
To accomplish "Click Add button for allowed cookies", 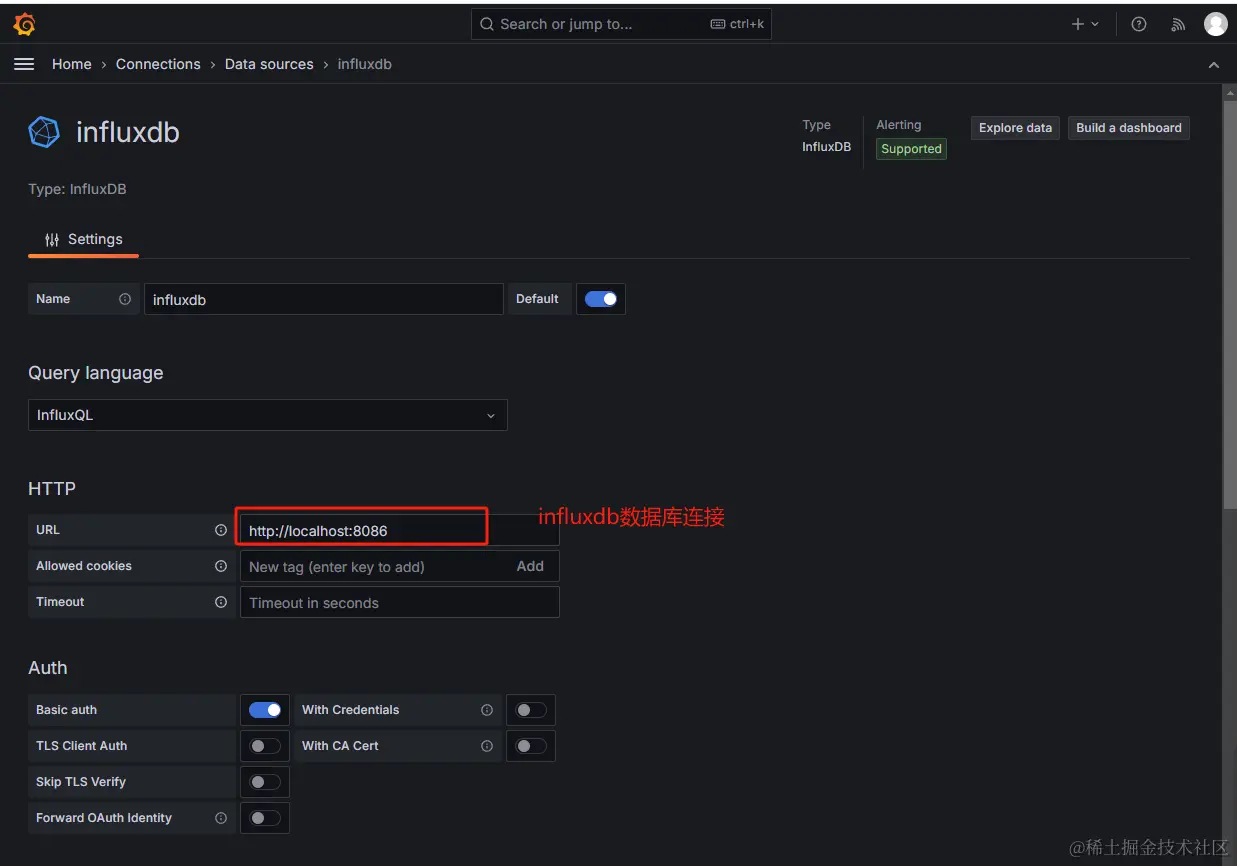I will tap(530, 566).
